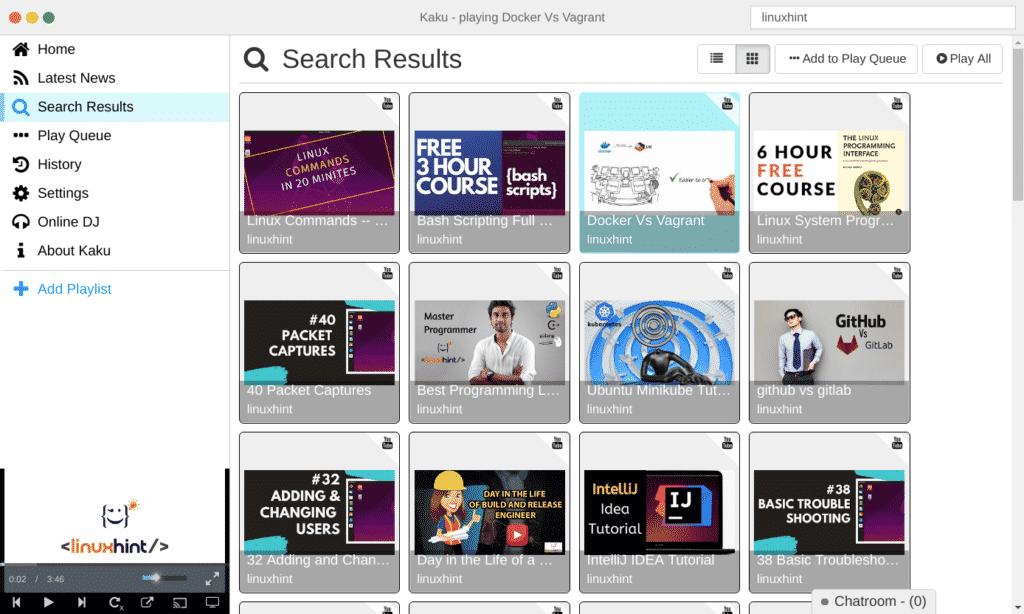
Task: Open Ubuntu Minikube Tutorial video
Action: click(659, 343)
